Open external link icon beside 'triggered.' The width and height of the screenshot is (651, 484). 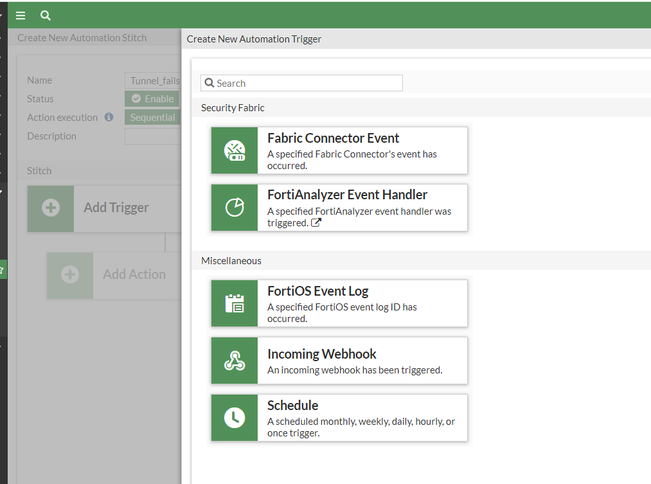click(x=316, y=223)
